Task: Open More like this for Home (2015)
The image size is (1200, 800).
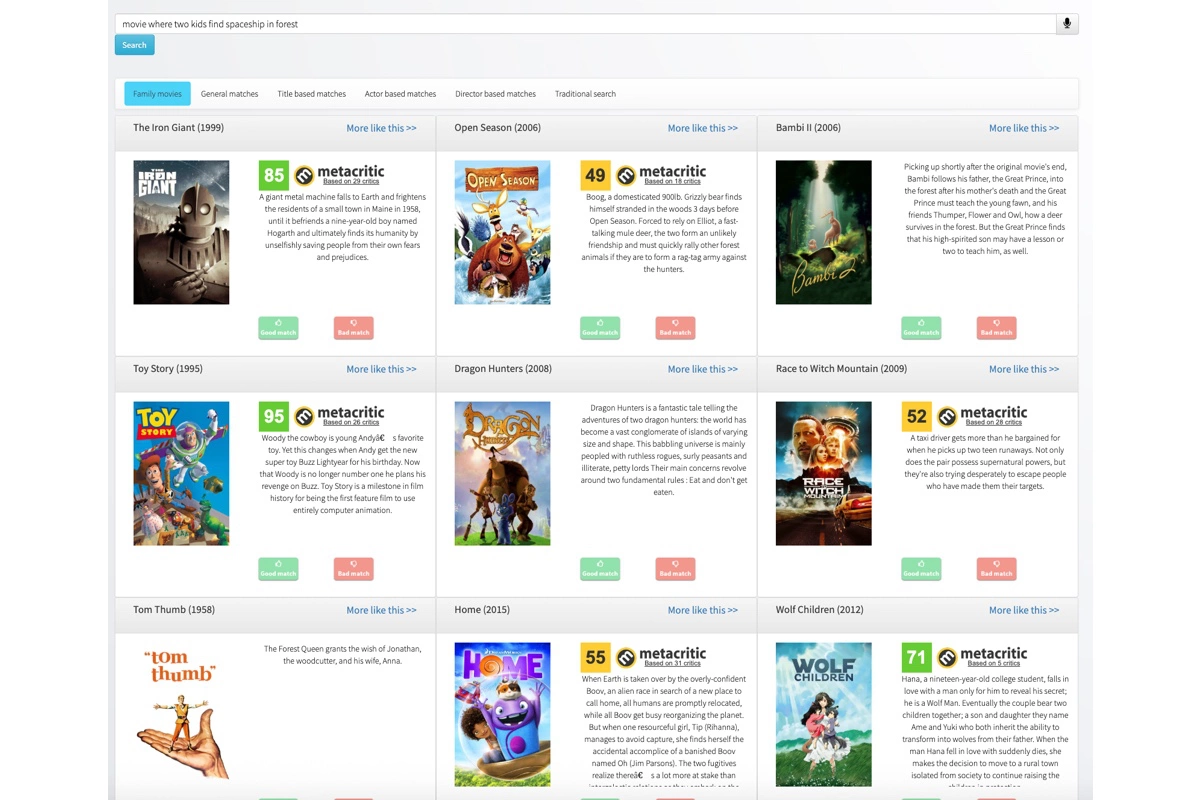Action: pos(703,610)
